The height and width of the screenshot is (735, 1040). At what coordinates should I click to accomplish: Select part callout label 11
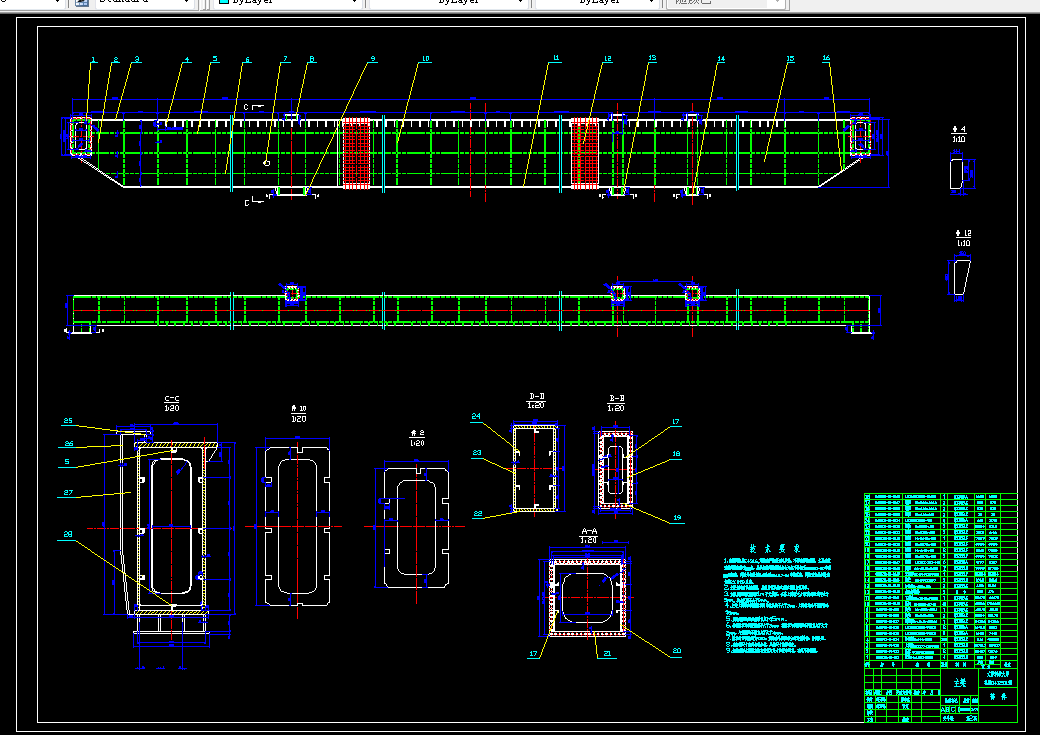pyautogui.click(x=556, y=58)
